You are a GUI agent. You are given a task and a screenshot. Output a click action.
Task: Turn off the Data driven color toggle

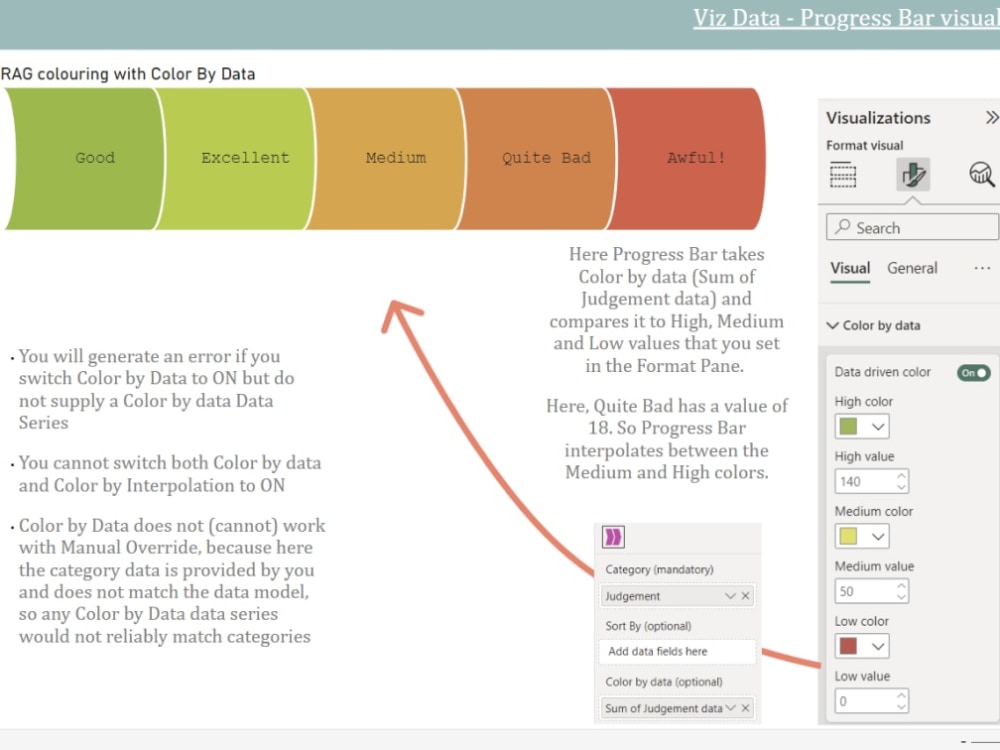[x=971, y=372]
